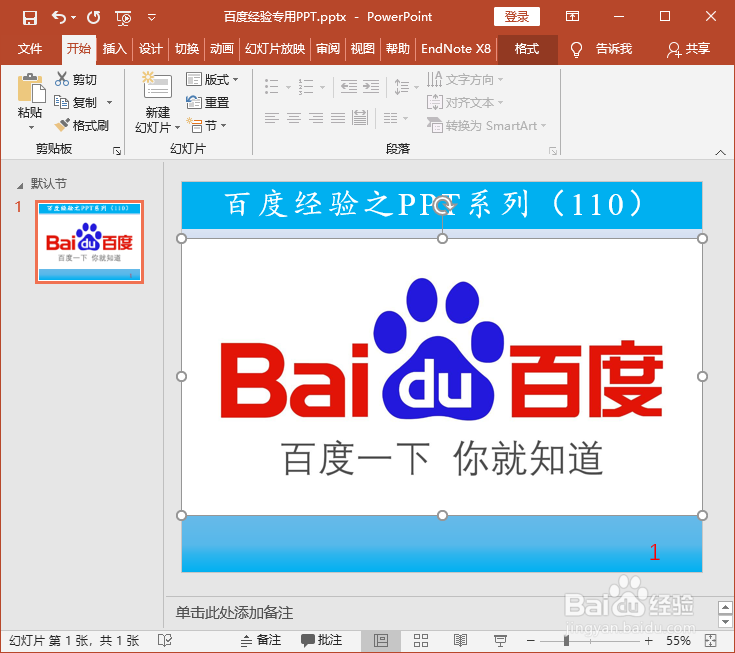This screenshot has width=735, height=653.
Task: Fit slide to current window
Action: (711, 640)
